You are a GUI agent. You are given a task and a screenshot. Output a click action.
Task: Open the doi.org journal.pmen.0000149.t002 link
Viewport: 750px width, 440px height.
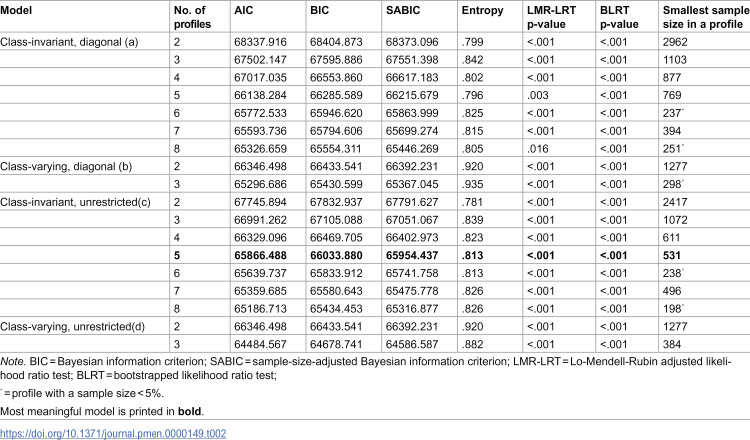click(x=113, y=433)
